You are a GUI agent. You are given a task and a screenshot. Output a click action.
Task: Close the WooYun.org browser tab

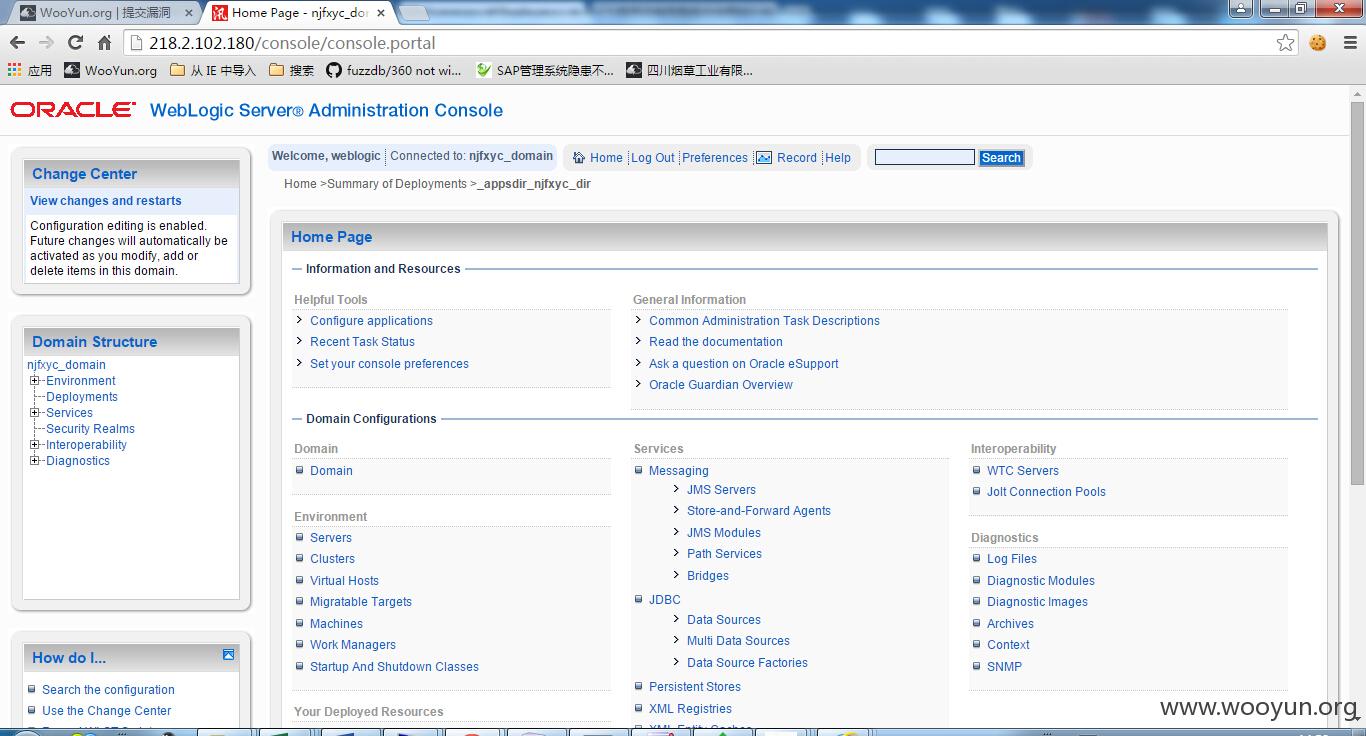(188, 13)
